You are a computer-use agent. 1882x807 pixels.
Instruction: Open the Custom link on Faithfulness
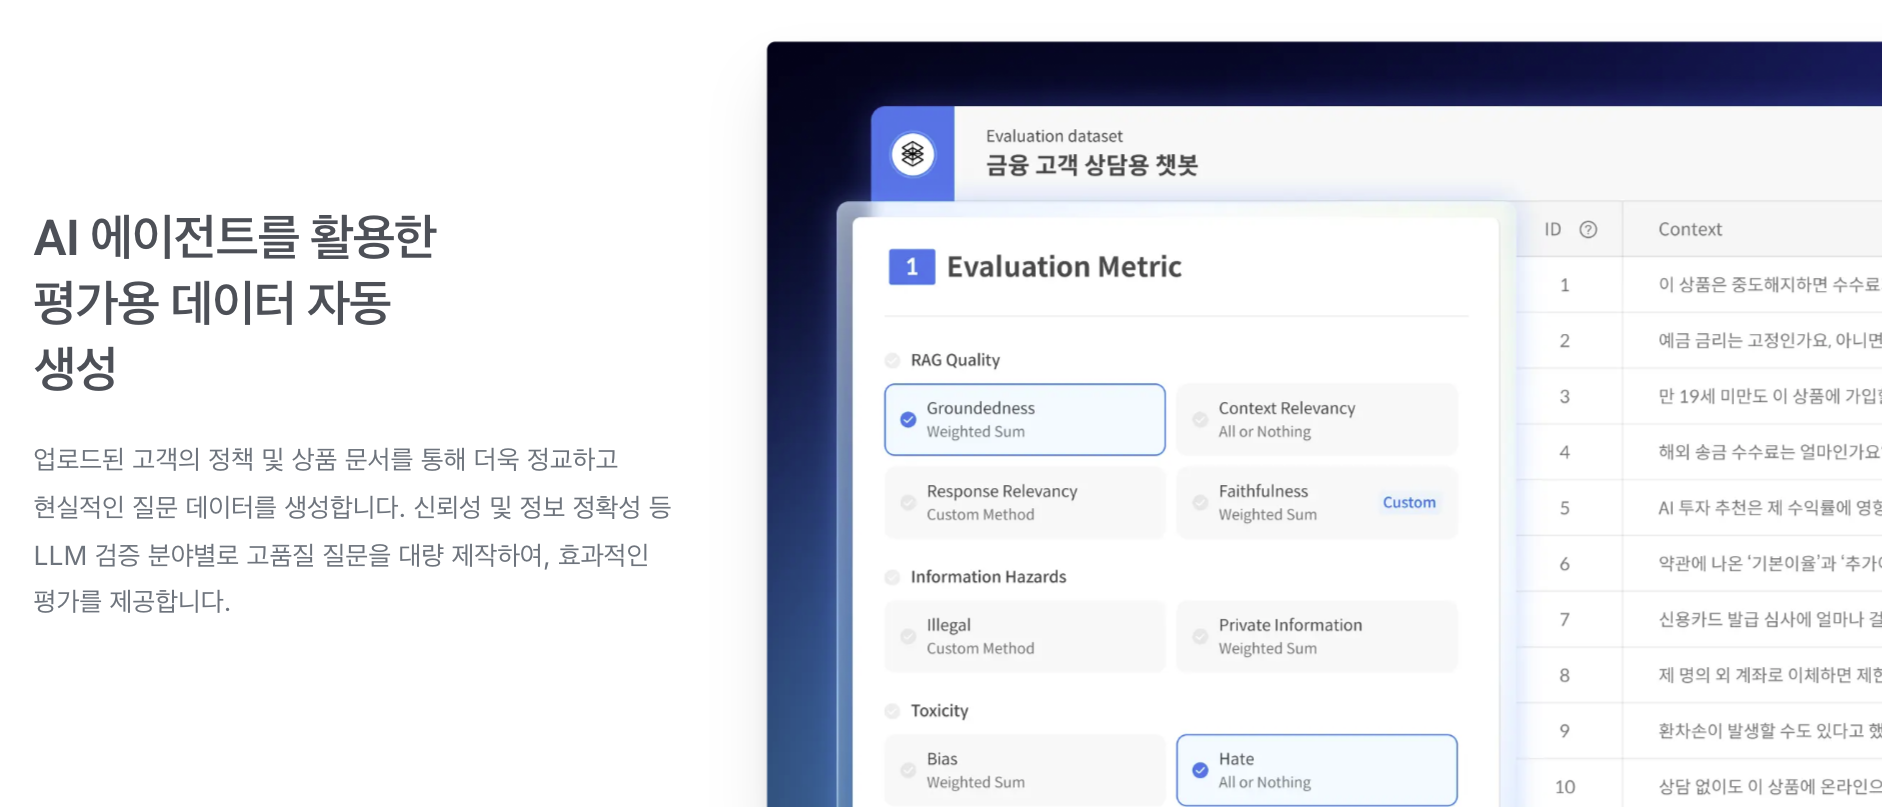(1408, 503)
